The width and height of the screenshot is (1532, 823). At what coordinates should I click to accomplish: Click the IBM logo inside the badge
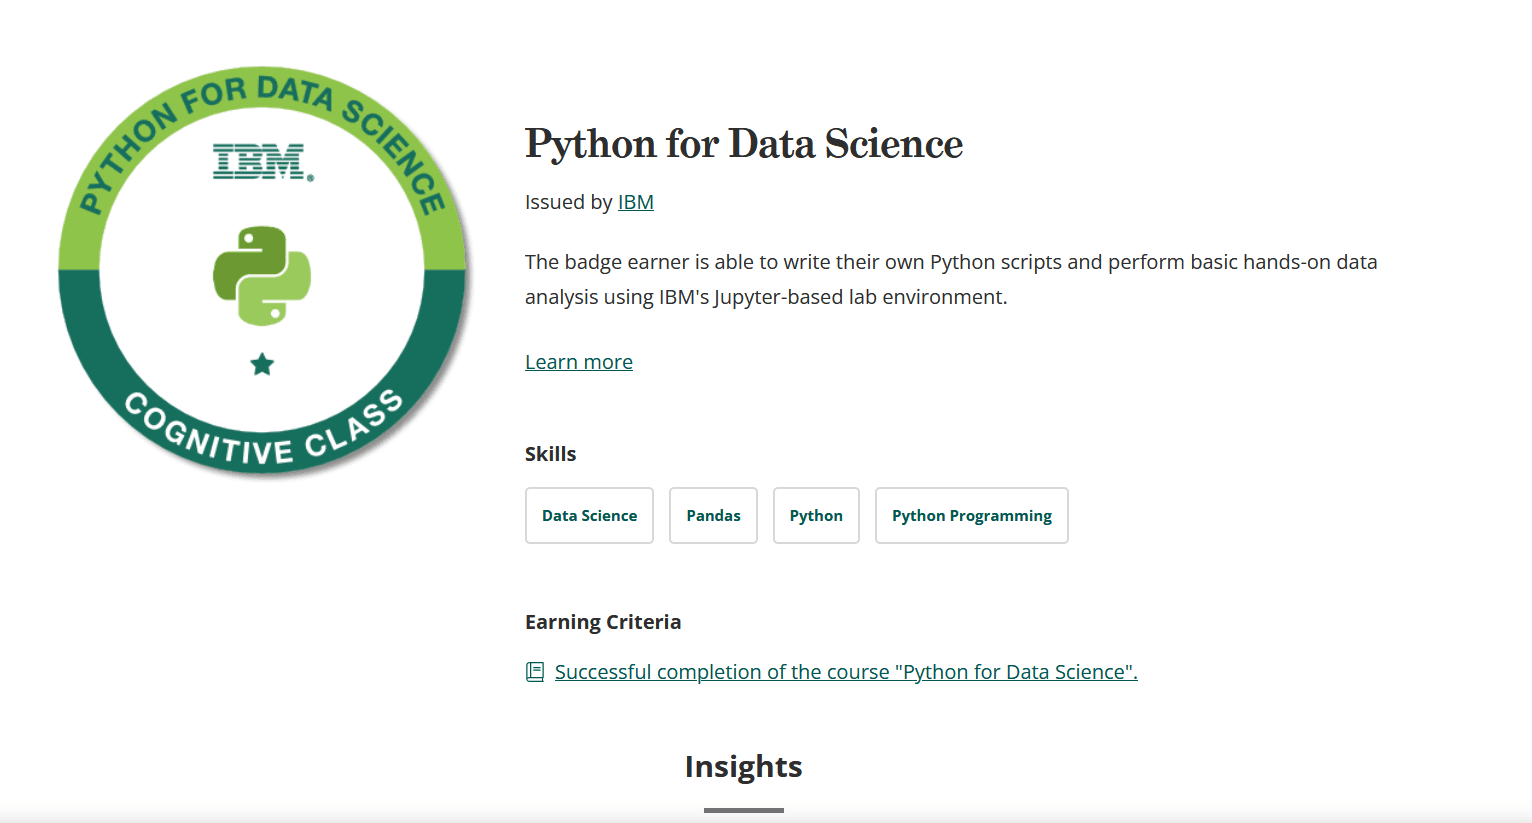click(262, 163)
